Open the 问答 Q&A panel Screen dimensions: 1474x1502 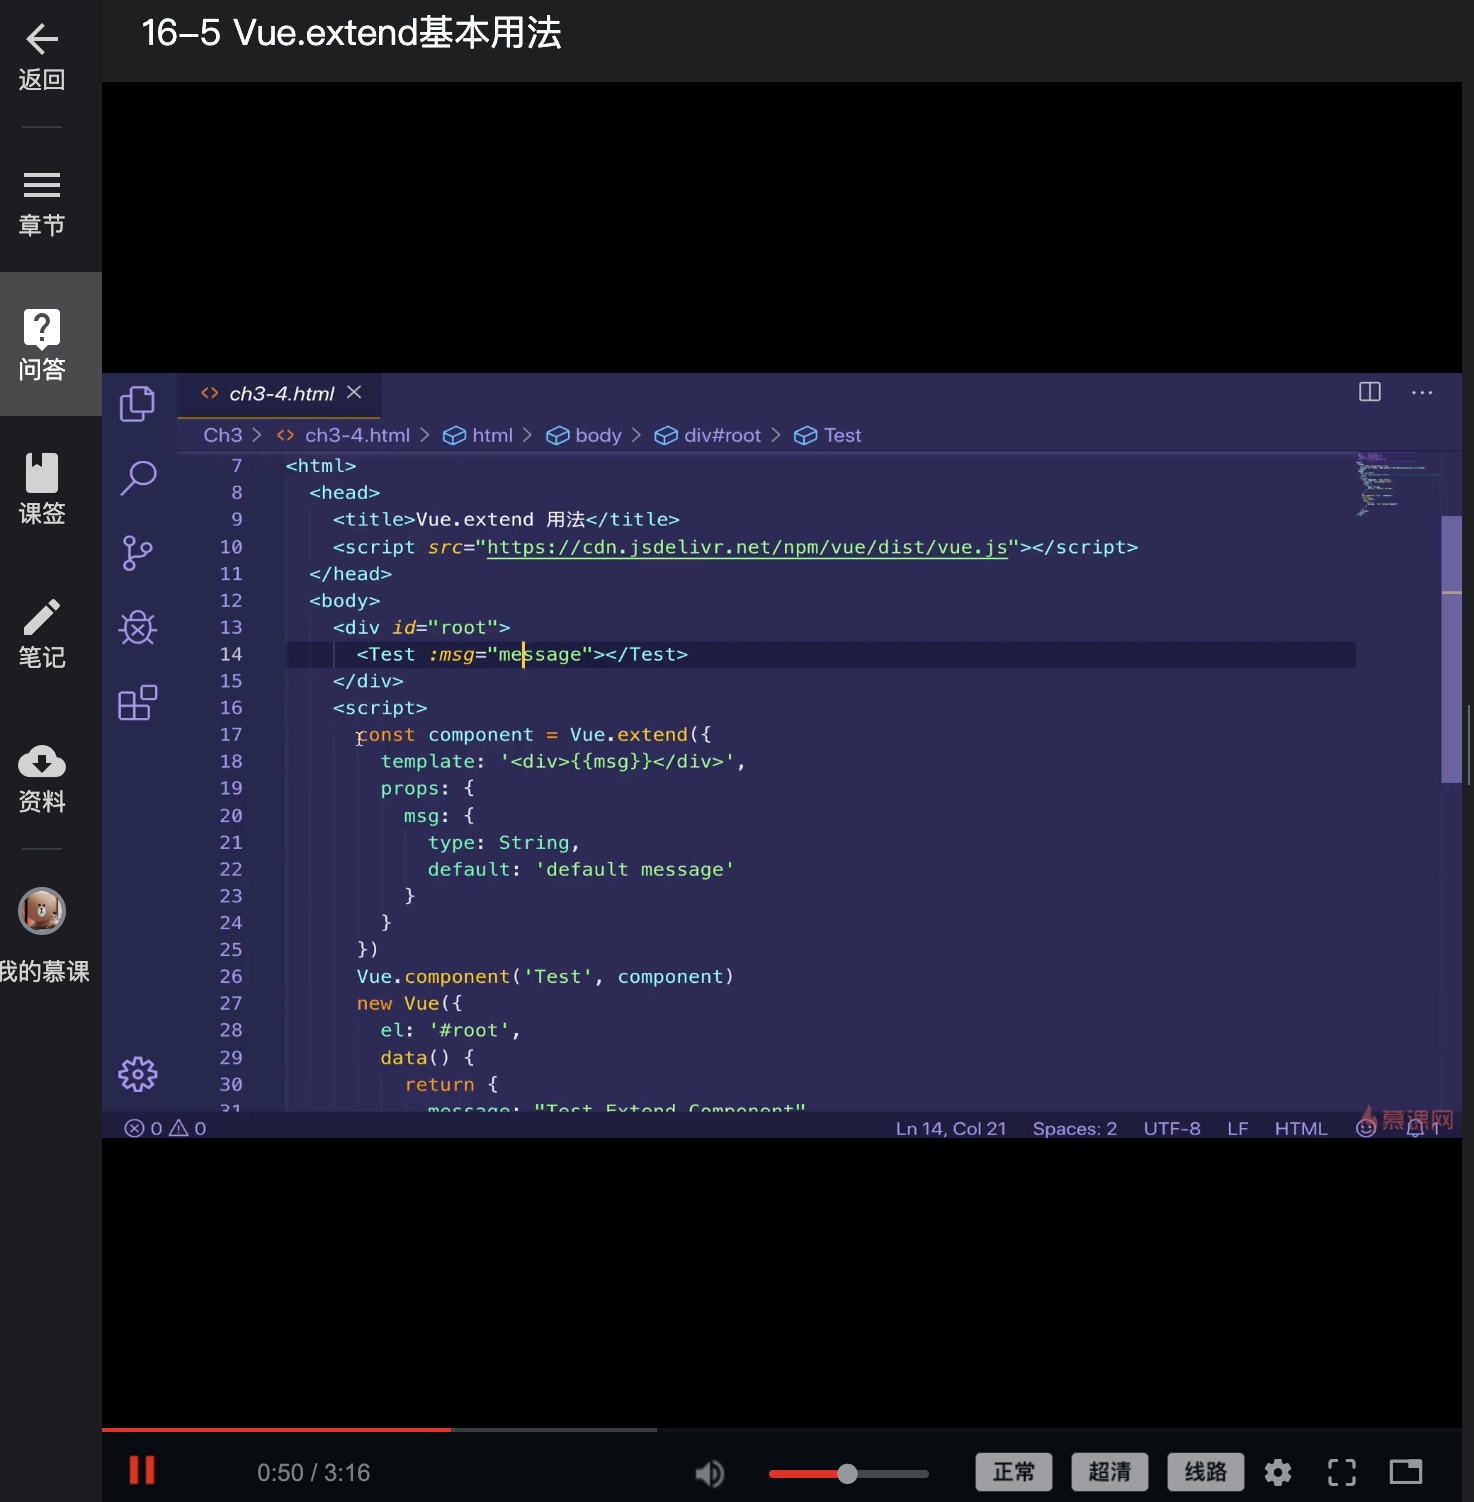pyautogui.click(x=42, y=344)
